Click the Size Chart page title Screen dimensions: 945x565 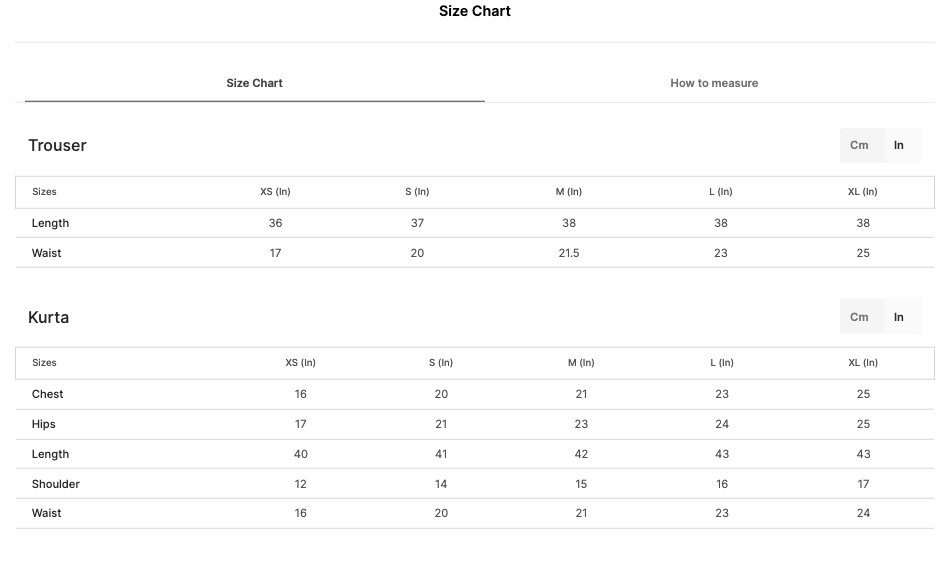coord(475,11)
